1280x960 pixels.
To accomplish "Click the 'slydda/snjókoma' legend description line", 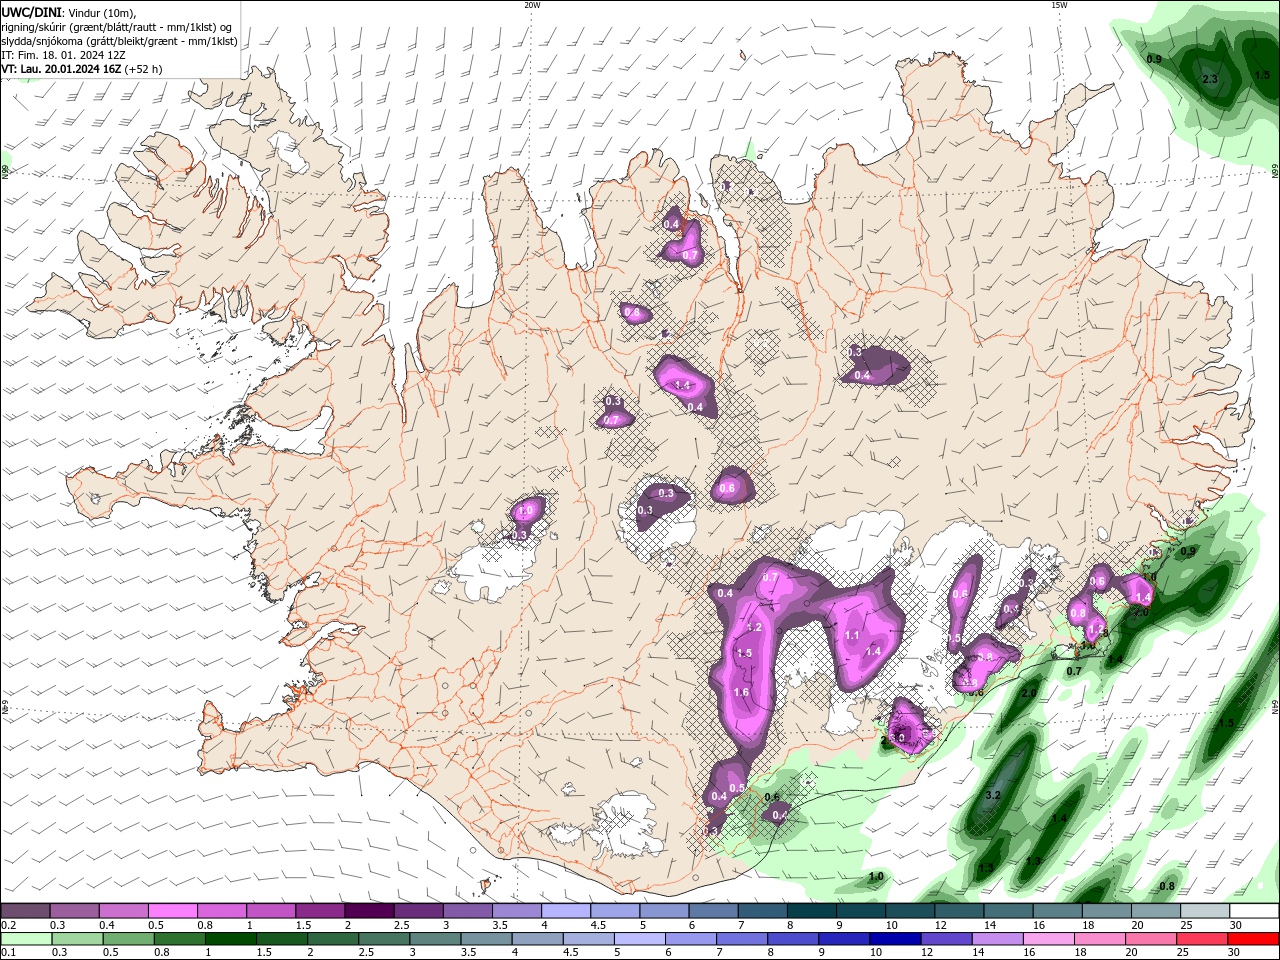I will coord(119,41).
